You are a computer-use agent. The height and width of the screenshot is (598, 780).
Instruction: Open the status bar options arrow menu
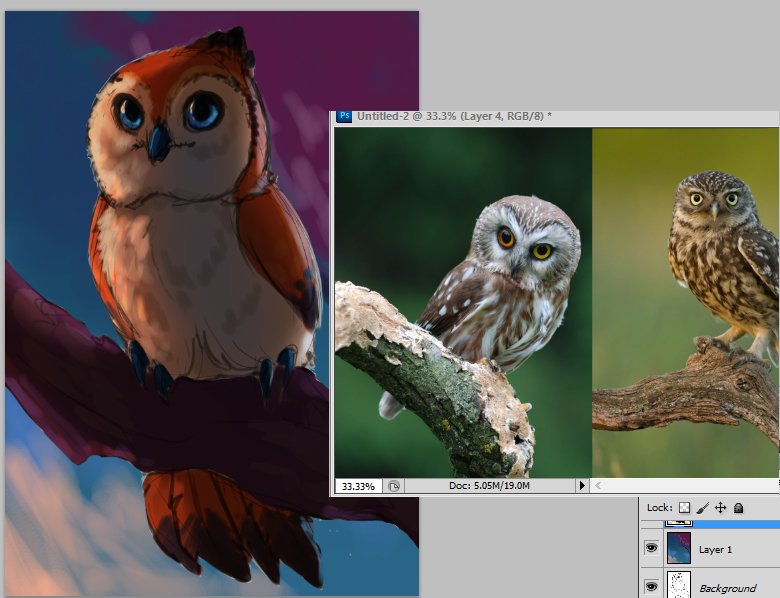coord(582,486)
